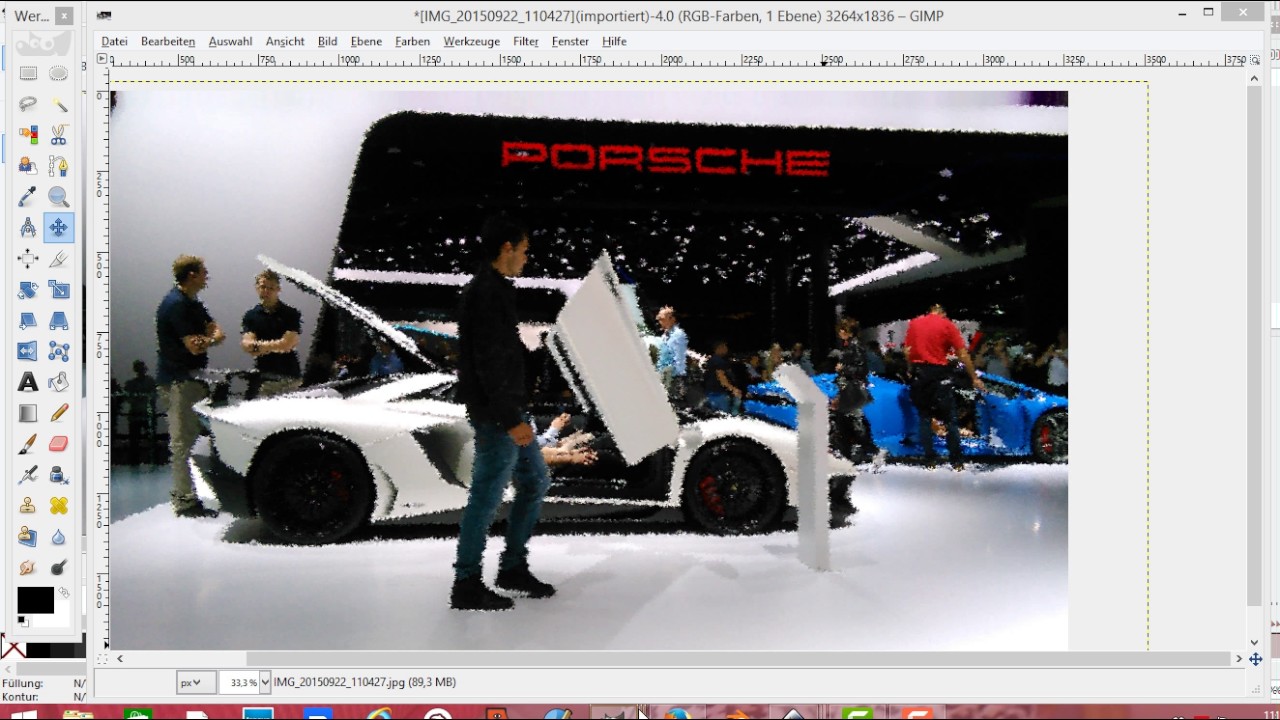The width and height of the screenshot is (1280, 720).
Task: Select the Select by Color tool
Action: 28,135
